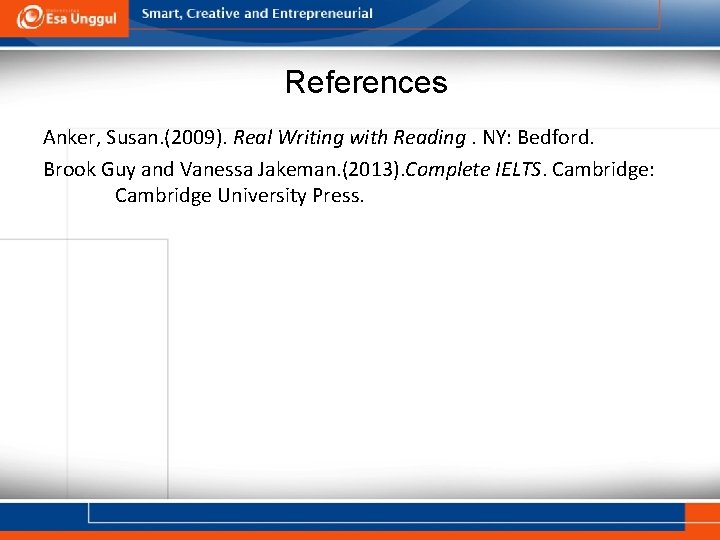
Task: Click the 'Cambridge University Press.' line
Action: [x=239, y=196]
